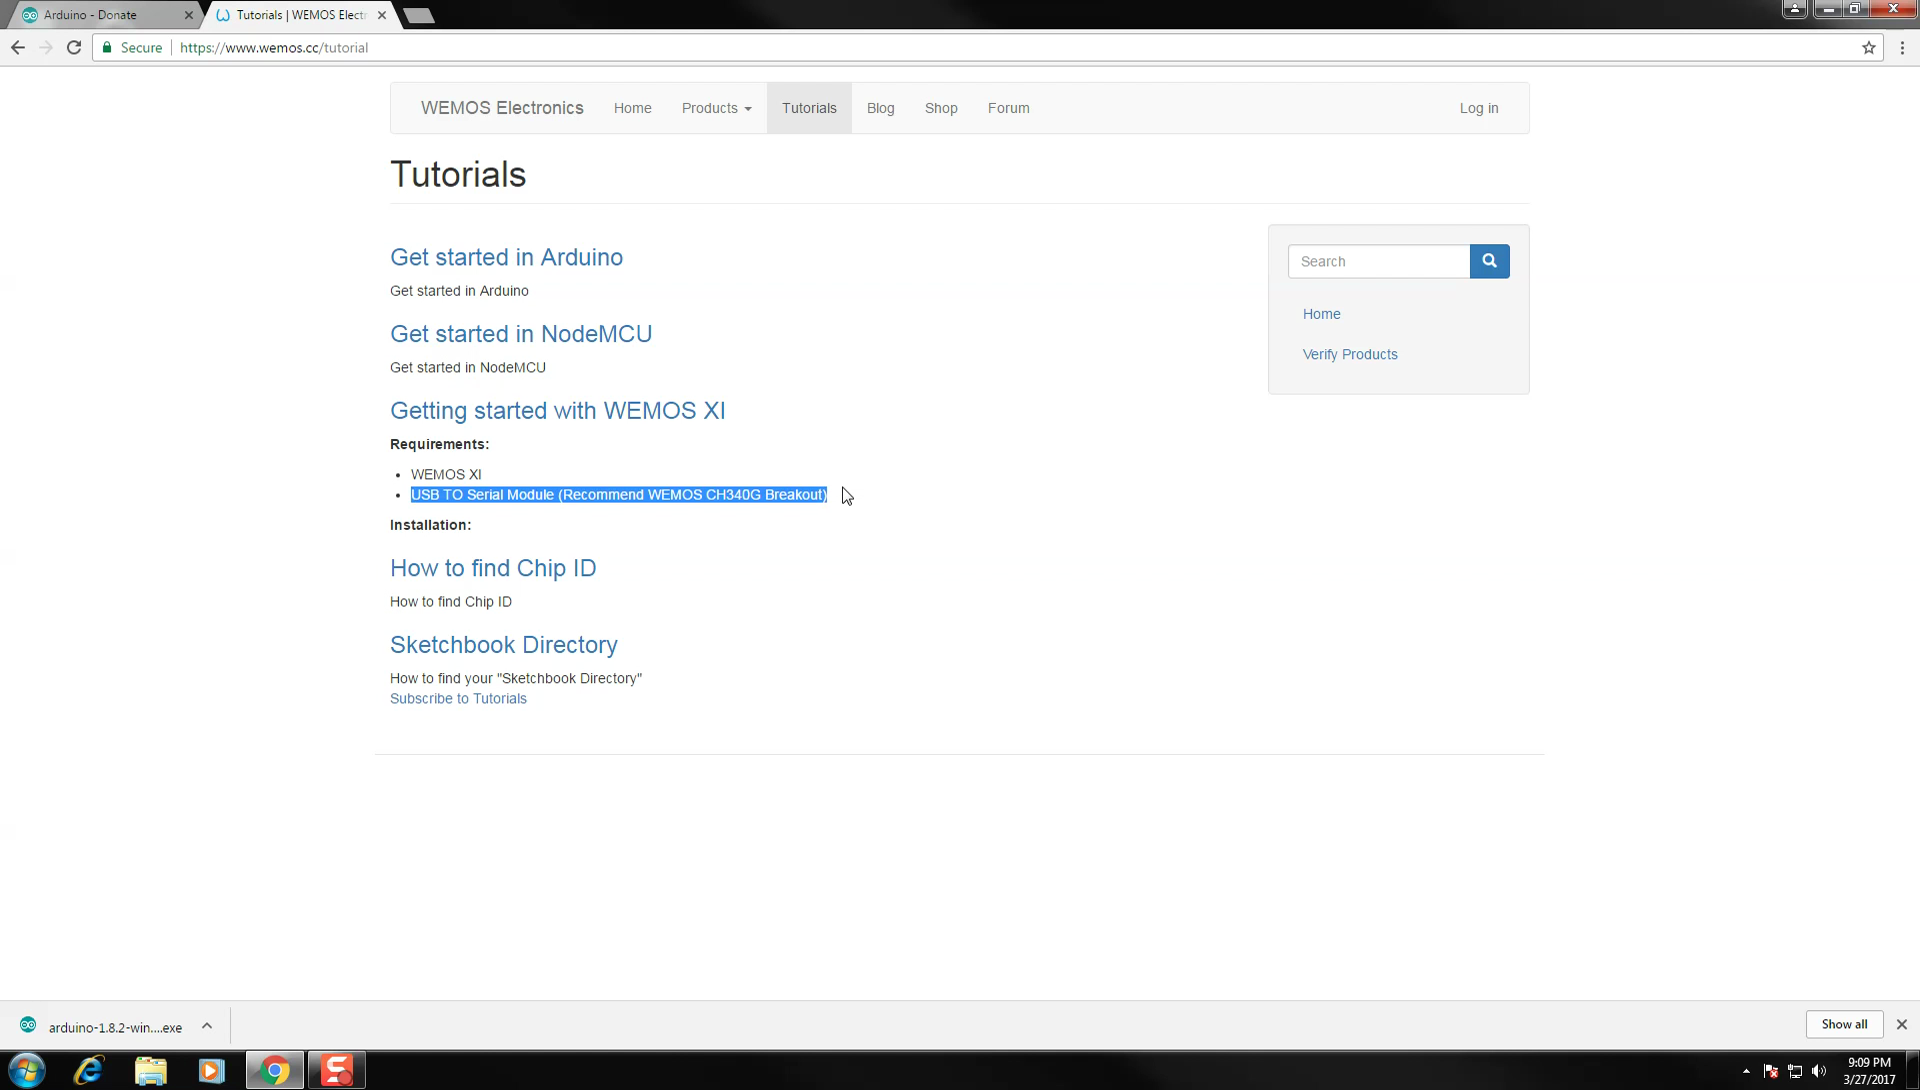Click the blue search magnifier button
Image resolution: width=1920 pixels, height=1090 pixels.
pos(1489,261)
